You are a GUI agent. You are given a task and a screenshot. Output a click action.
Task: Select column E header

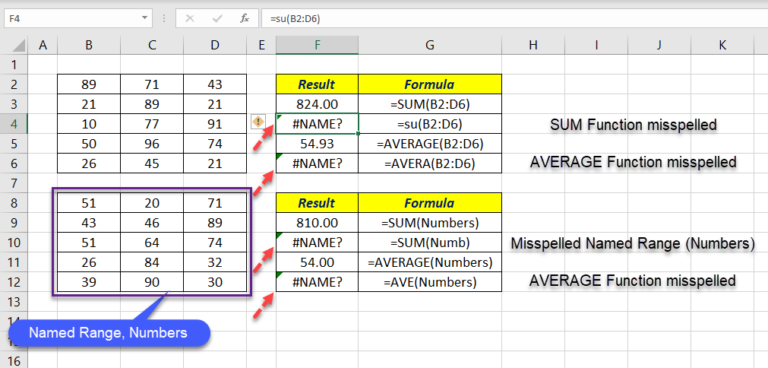point(261,45)
